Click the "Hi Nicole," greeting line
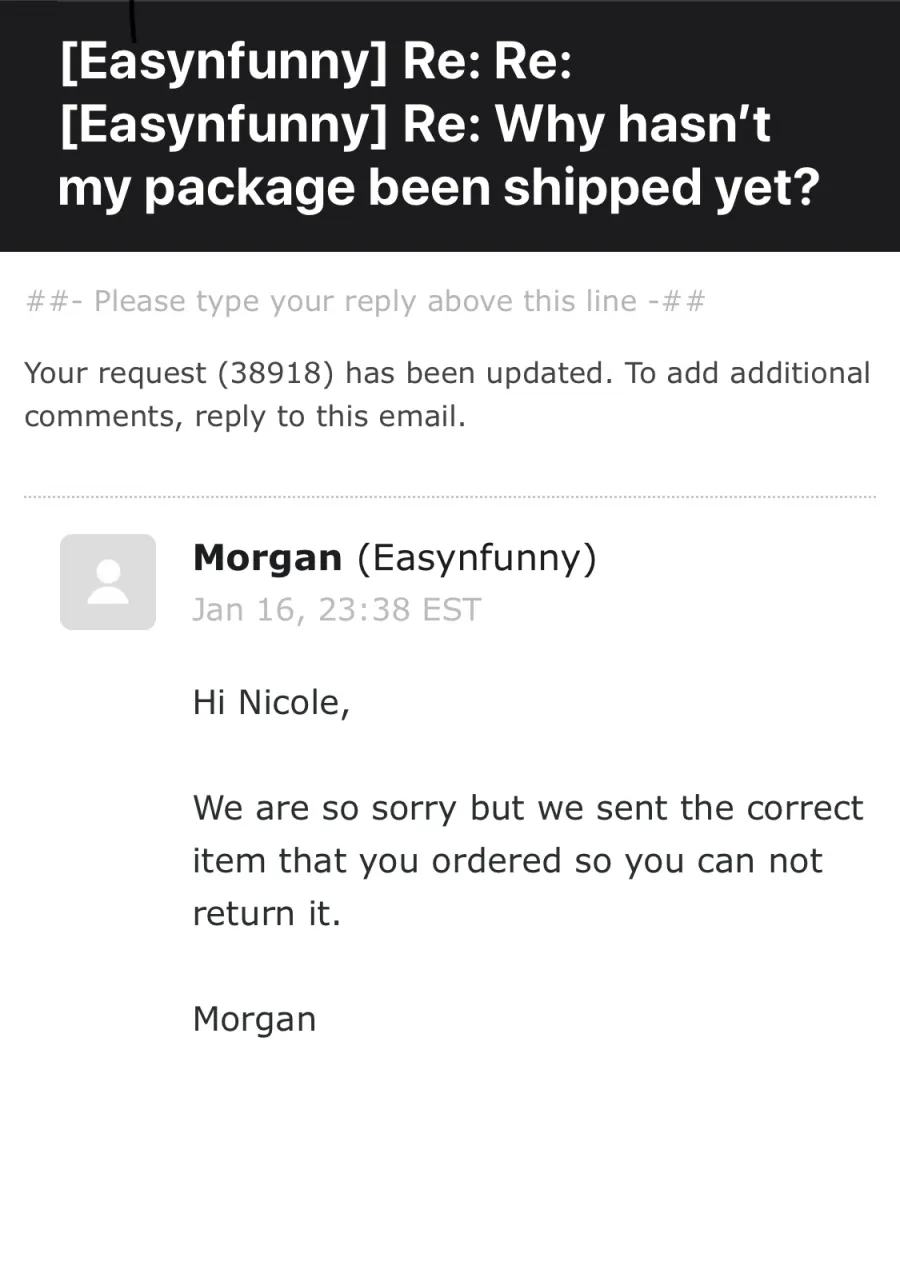This screenshot has height=1281, width=900. pos(271,703)
